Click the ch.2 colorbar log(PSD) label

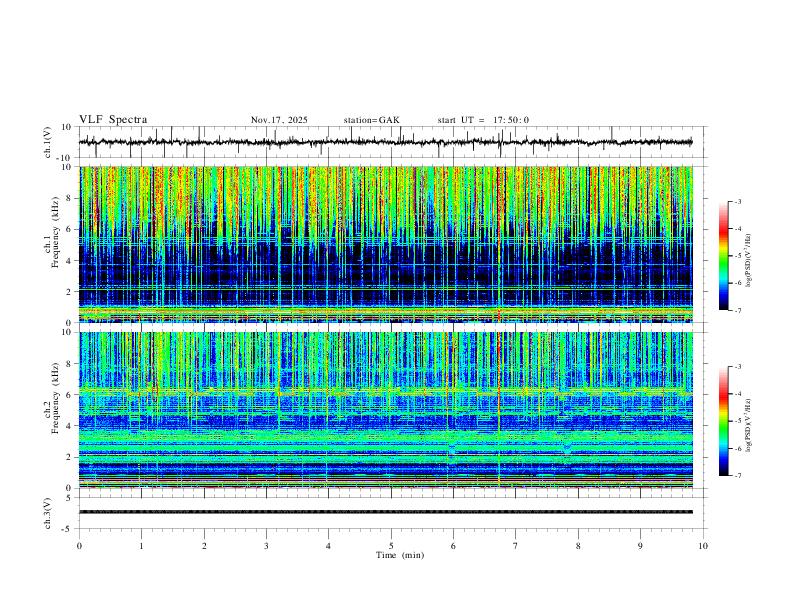[x=748, y=425]
